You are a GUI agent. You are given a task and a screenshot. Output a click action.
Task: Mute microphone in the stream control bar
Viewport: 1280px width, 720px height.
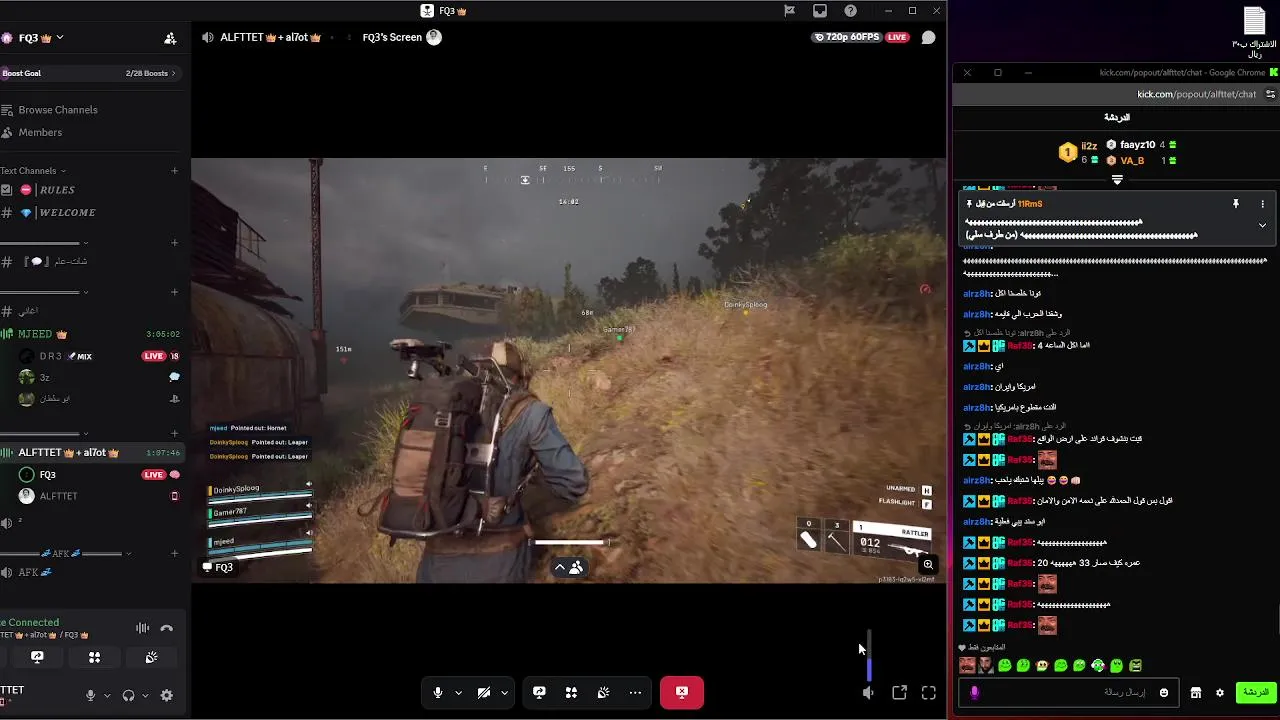pyautogui.click(x=437, y=692)
